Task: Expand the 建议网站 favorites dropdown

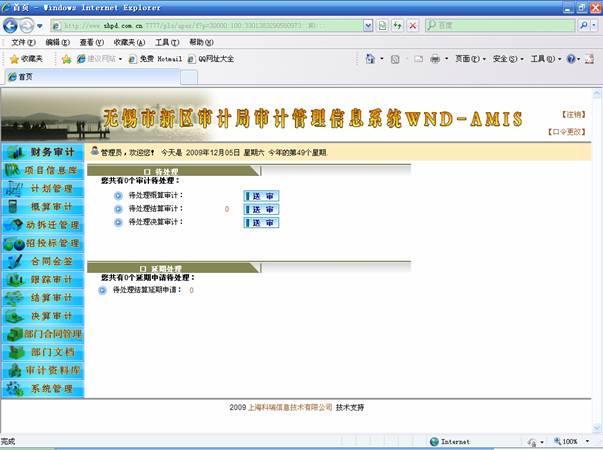Action: 120,59
